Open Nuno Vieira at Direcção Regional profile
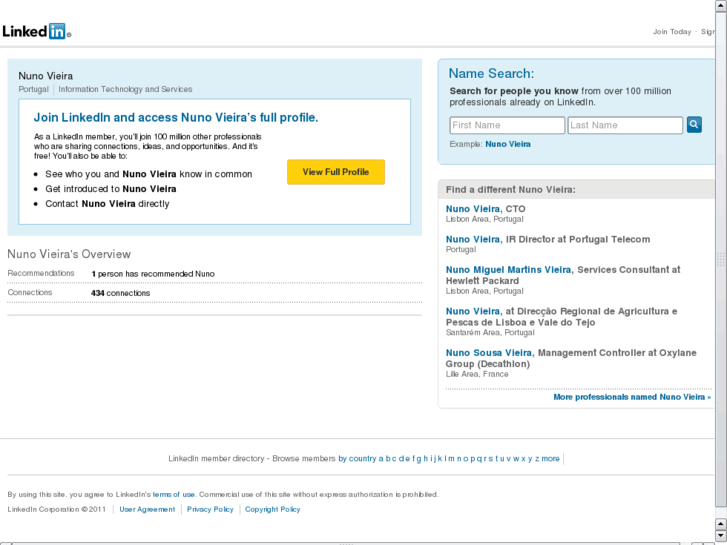The height and width of the screenshot is (545, 727). (472, 311)
